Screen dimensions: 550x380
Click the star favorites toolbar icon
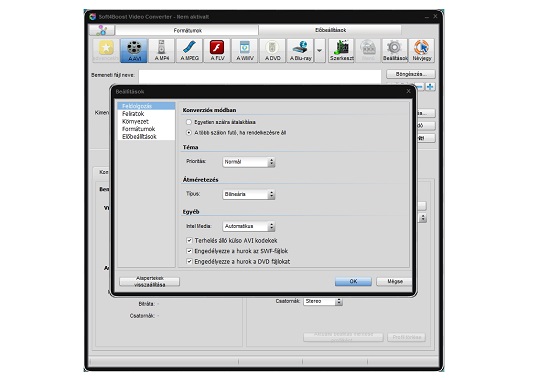(106, 51)
